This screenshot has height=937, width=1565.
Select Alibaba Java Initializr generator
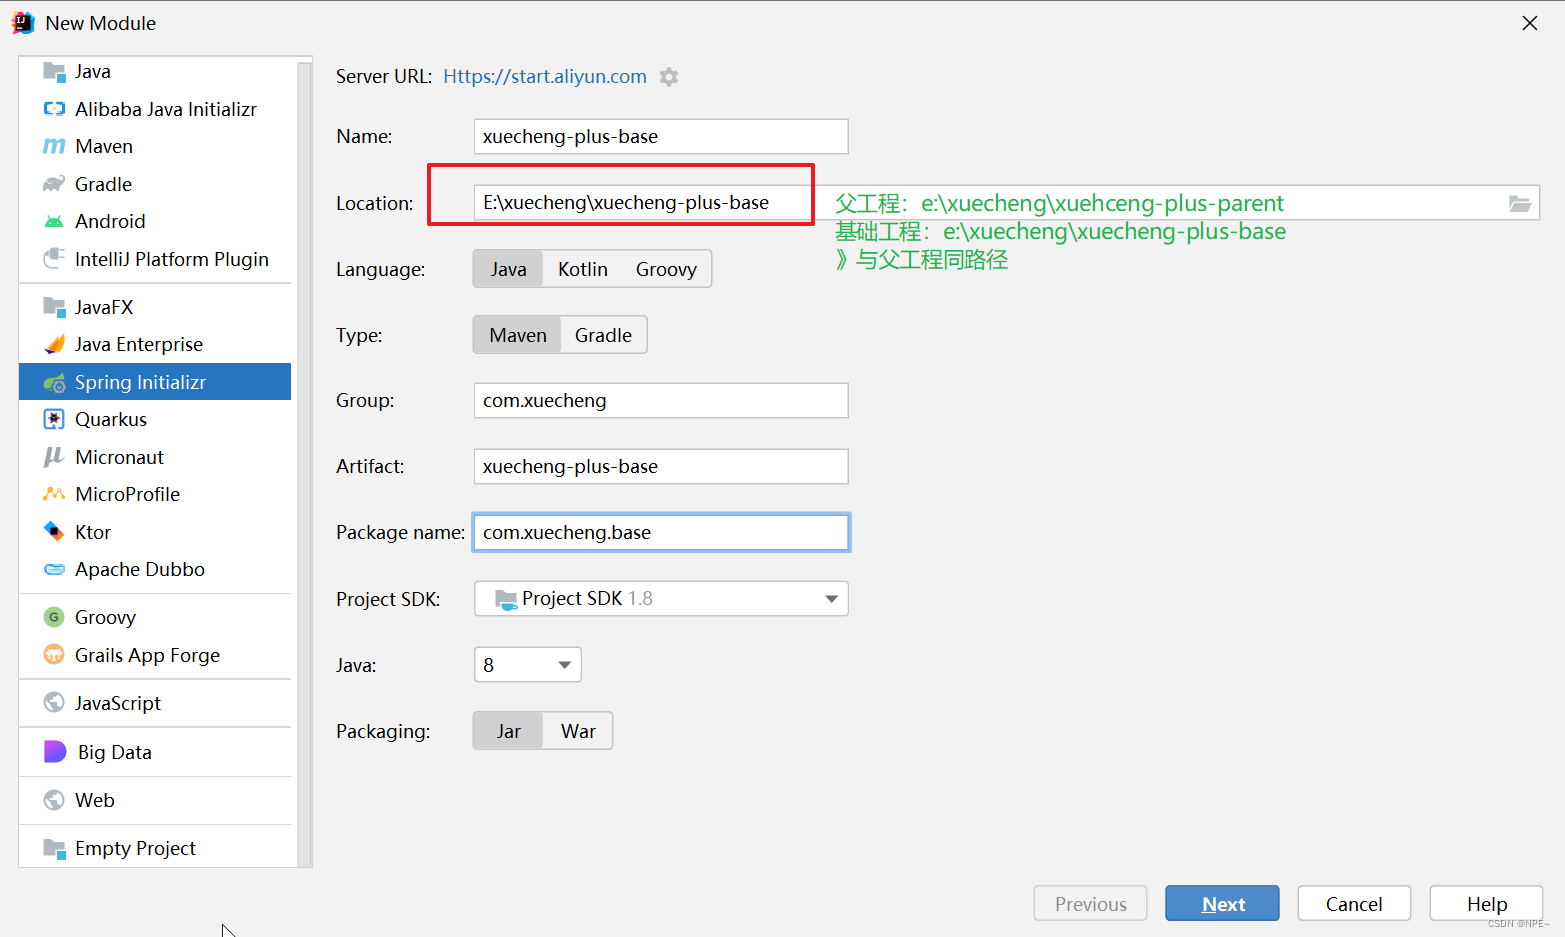coord(166,109)
